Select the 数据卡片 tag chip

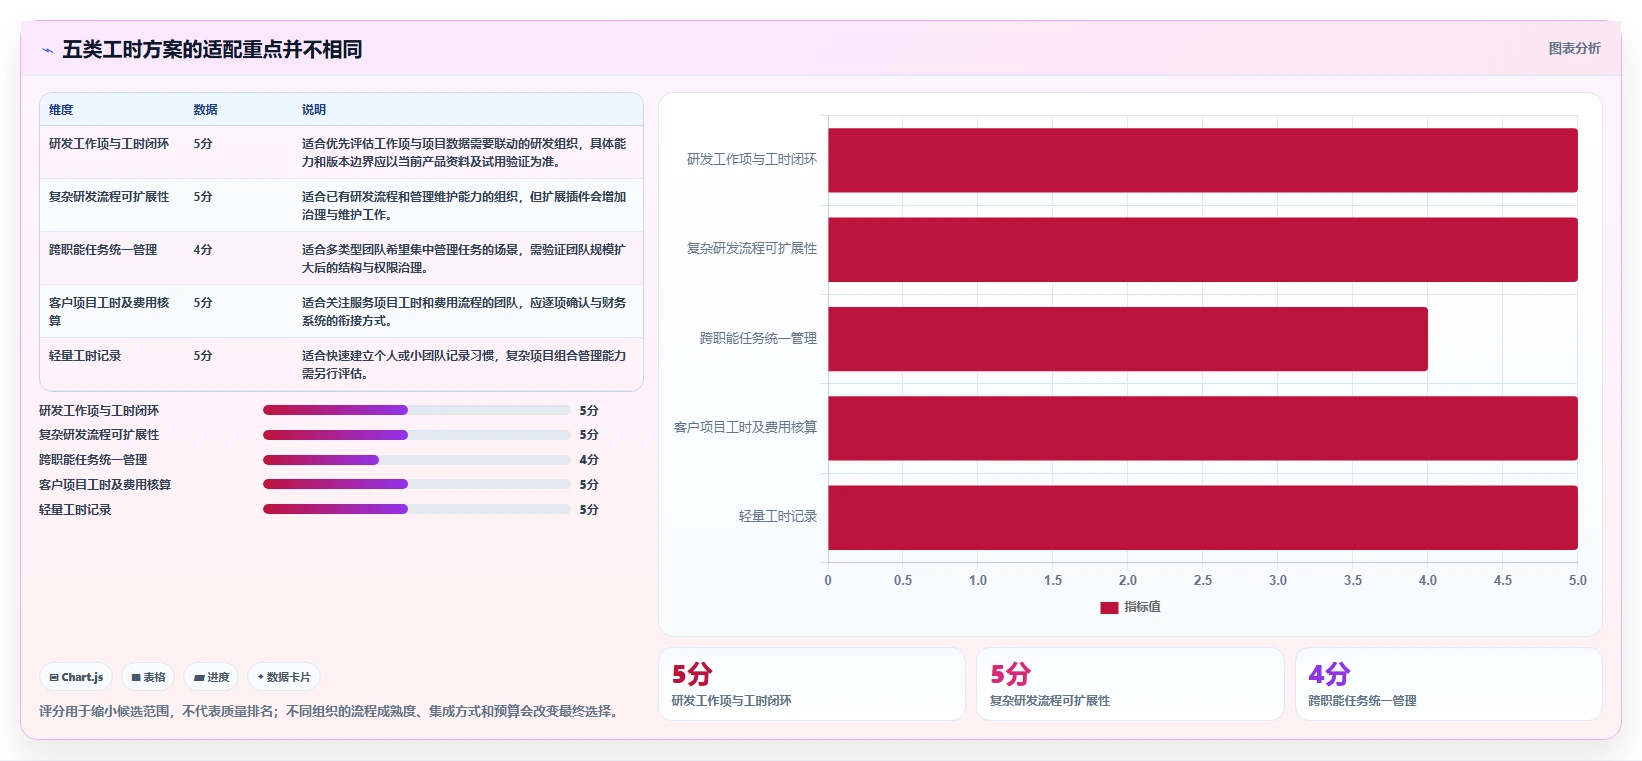[x=284, y=677]
